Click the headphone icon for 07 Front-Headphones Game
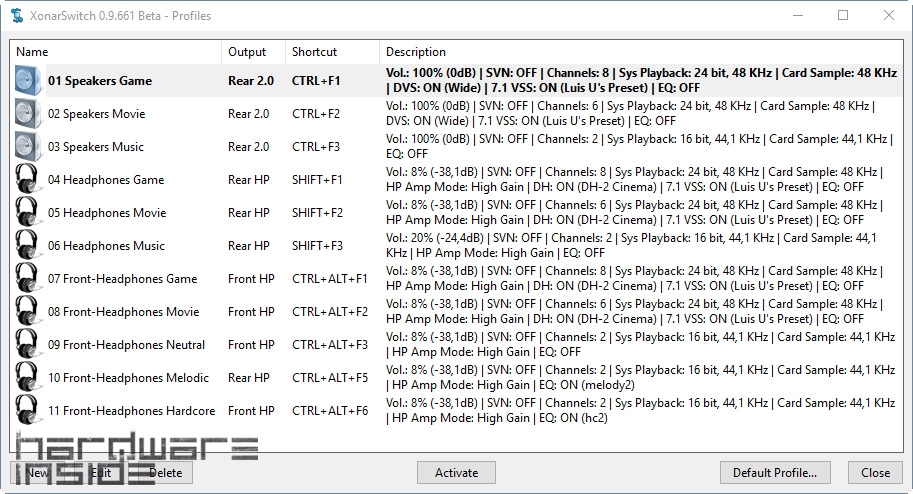This screenshot has width=913, height=494. 27,278
